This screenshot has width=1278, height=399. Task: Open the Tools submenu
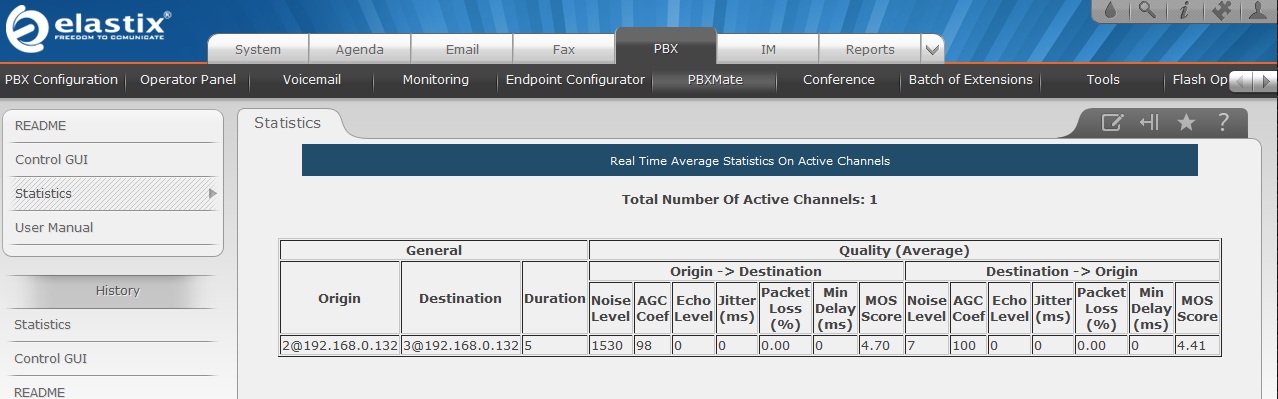pos(1103,80)
